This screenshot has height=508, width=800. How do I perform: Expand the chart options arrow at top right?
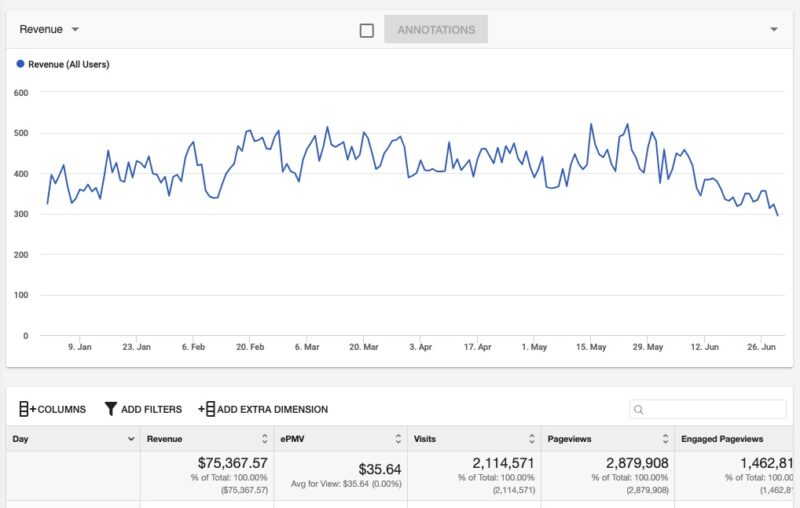773,30
